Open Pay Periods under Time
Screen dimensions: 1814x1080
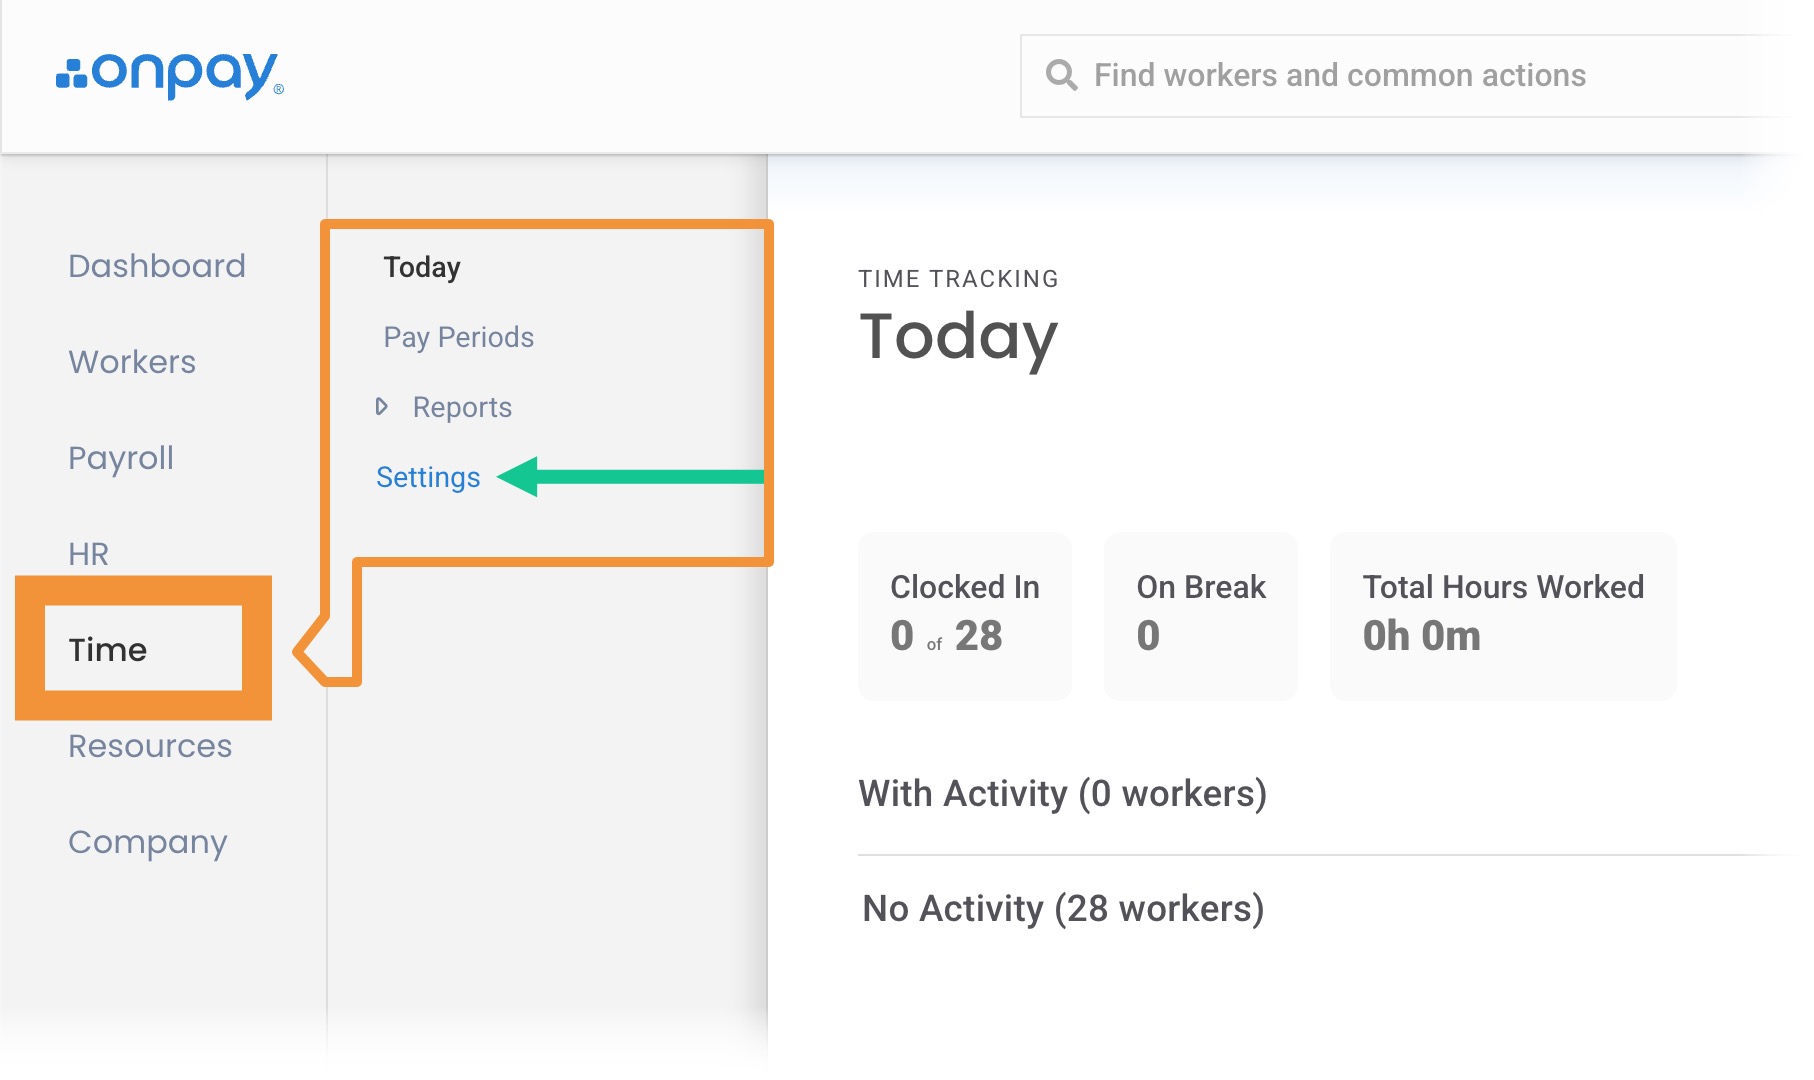pyautogui.click(x=459, y=337)
